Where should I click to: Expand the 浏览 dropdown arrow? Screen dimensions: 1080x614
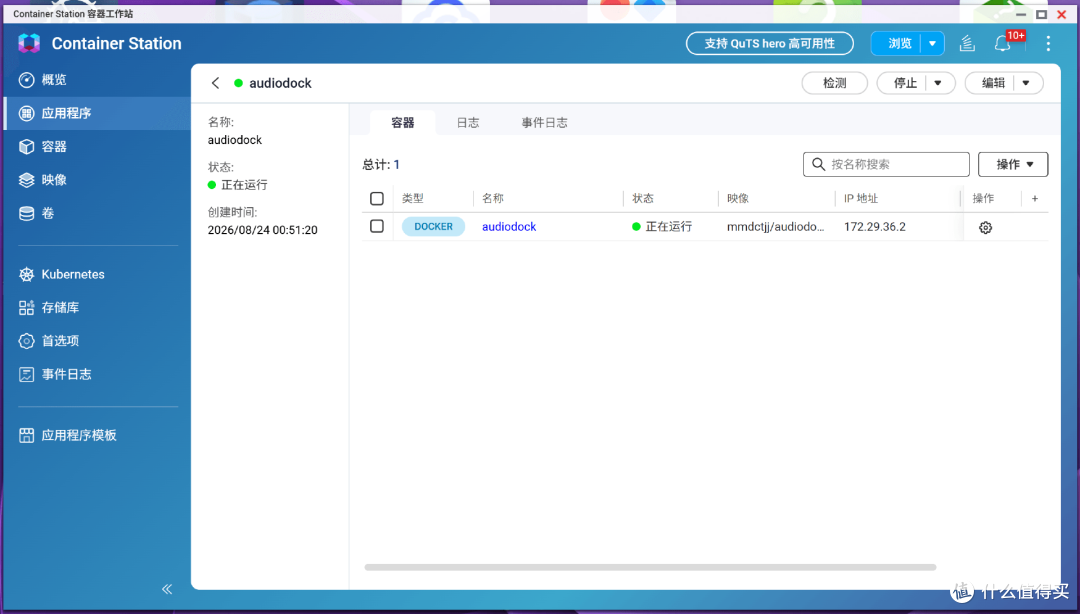933,43
